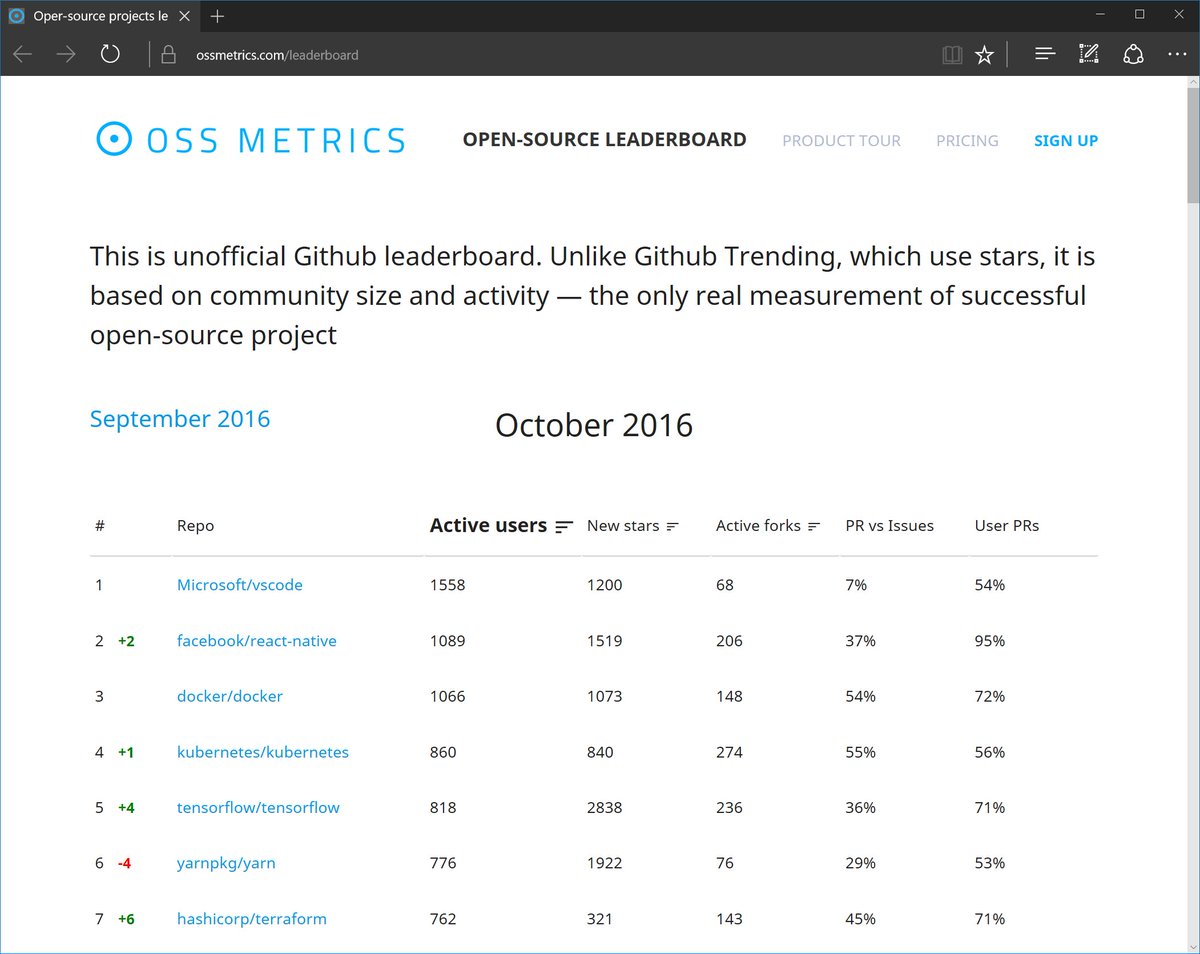Click the Sign Up link

point(1066,141)
